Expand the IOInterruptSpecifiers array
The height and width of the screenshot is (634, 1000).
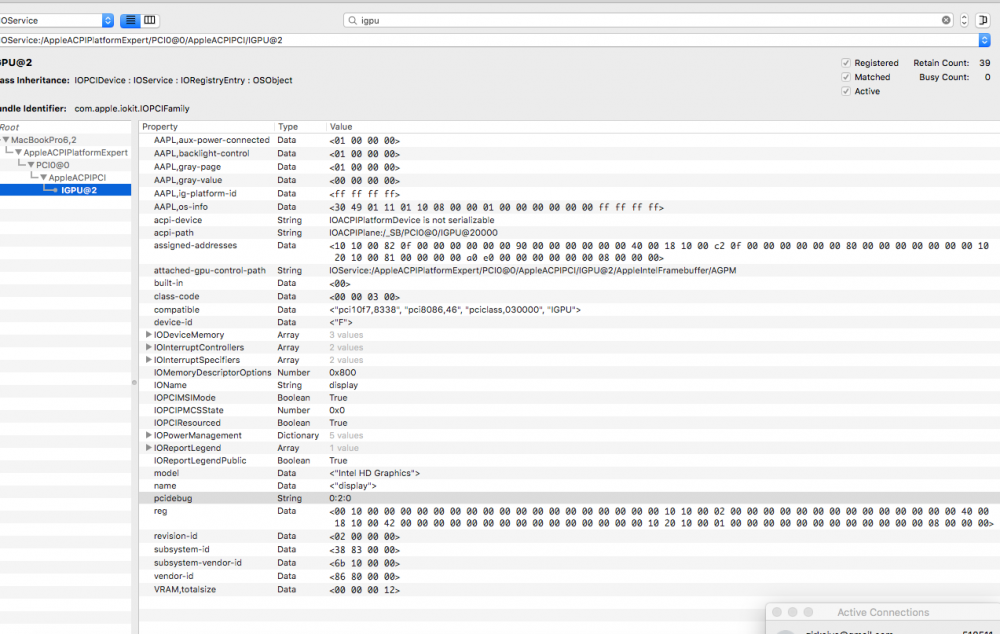(x=149, y=360)
